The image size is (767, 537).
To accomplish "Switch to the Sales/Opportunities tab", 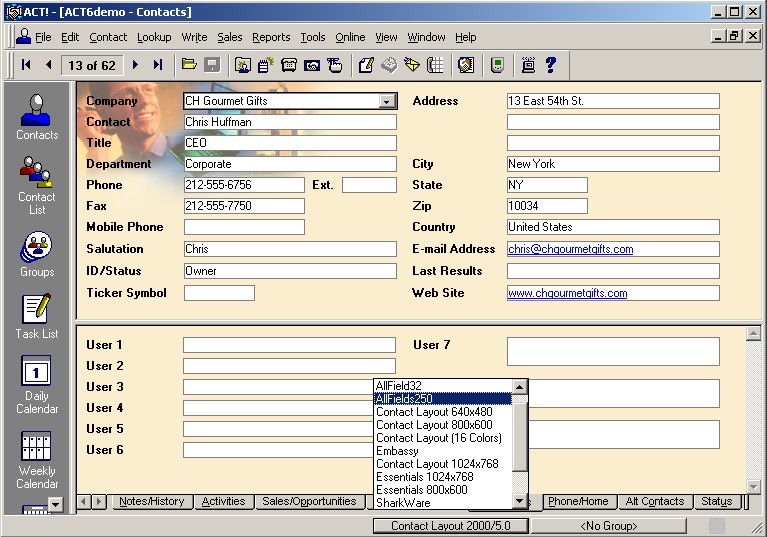I will tap(309, 501).
